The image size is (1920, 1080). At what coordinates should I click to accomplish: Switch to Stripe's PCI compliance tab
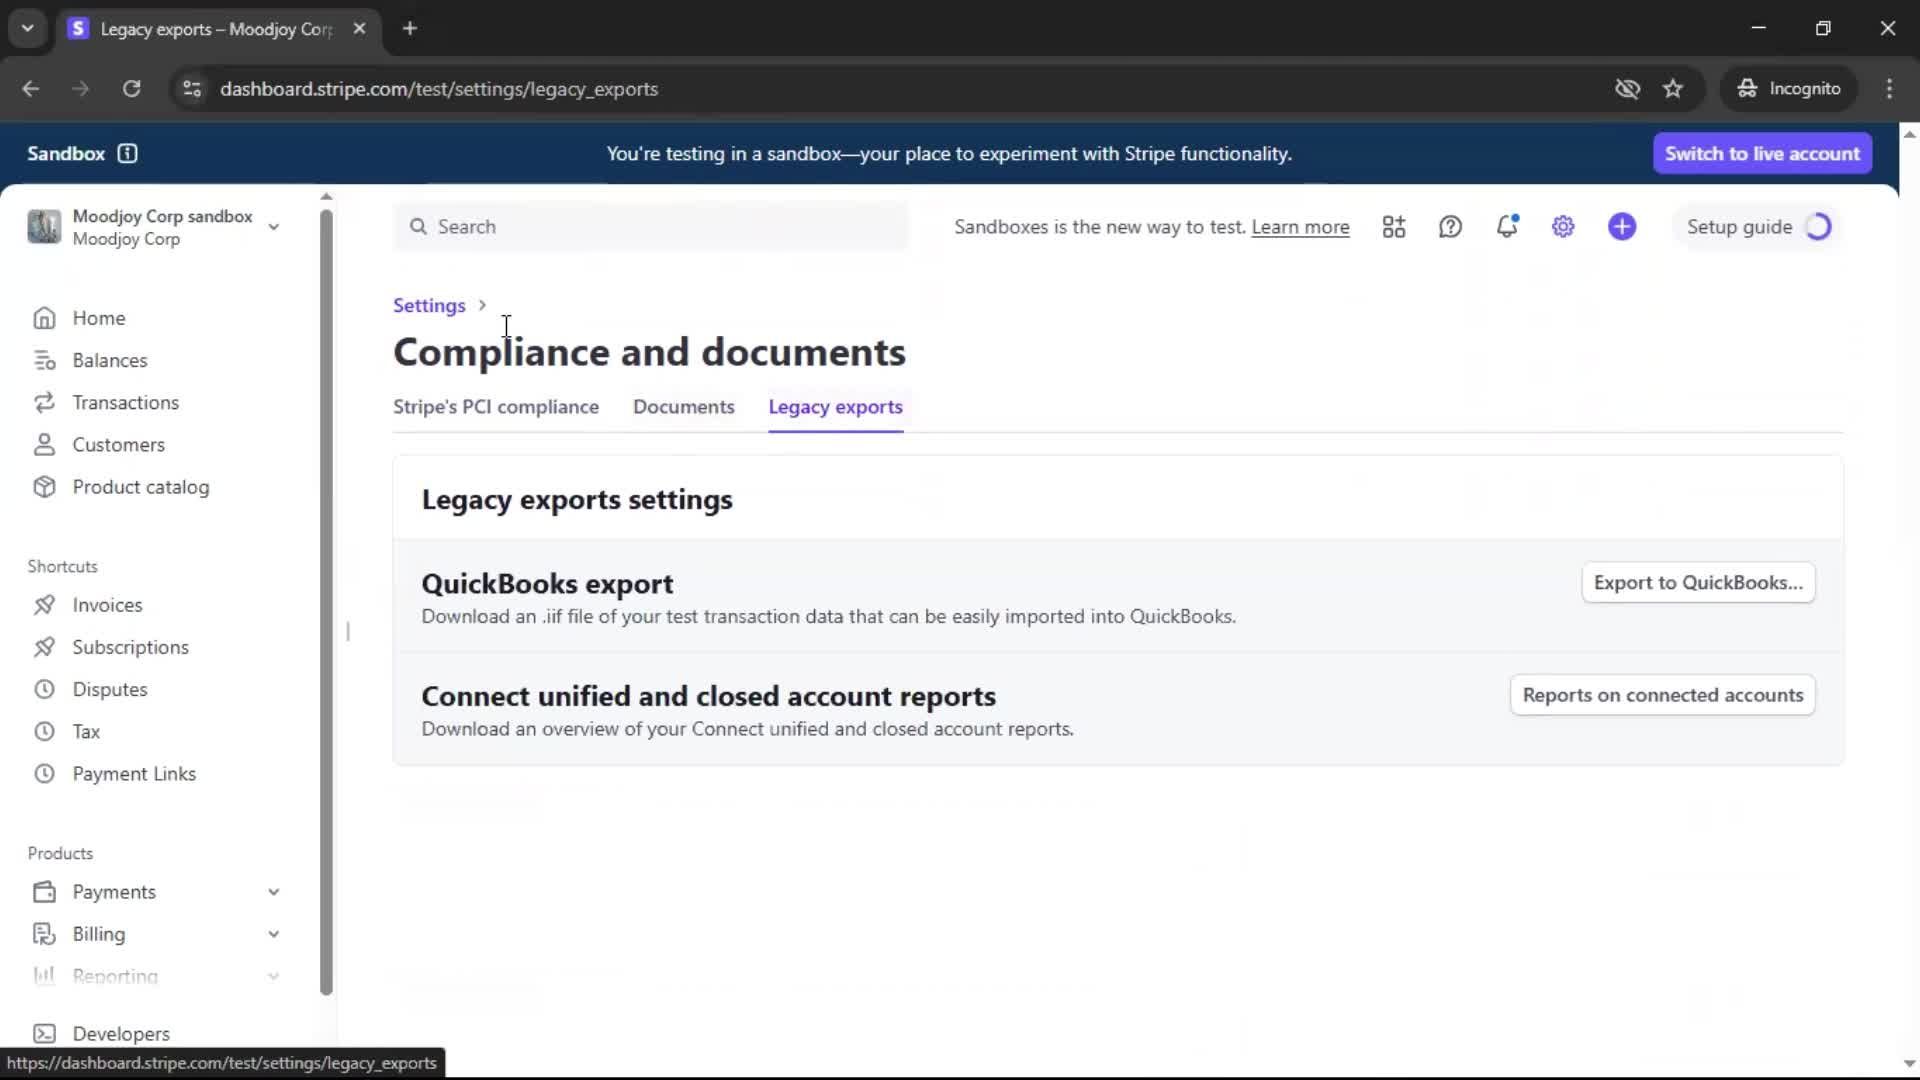tap(496, 407)
